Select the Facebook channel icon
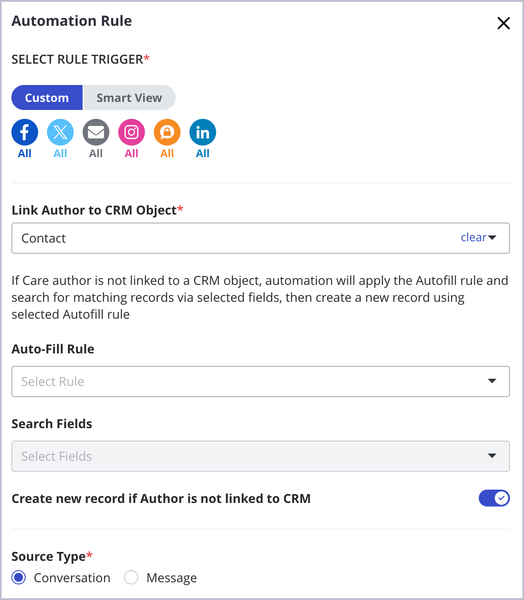 point(25,132)
